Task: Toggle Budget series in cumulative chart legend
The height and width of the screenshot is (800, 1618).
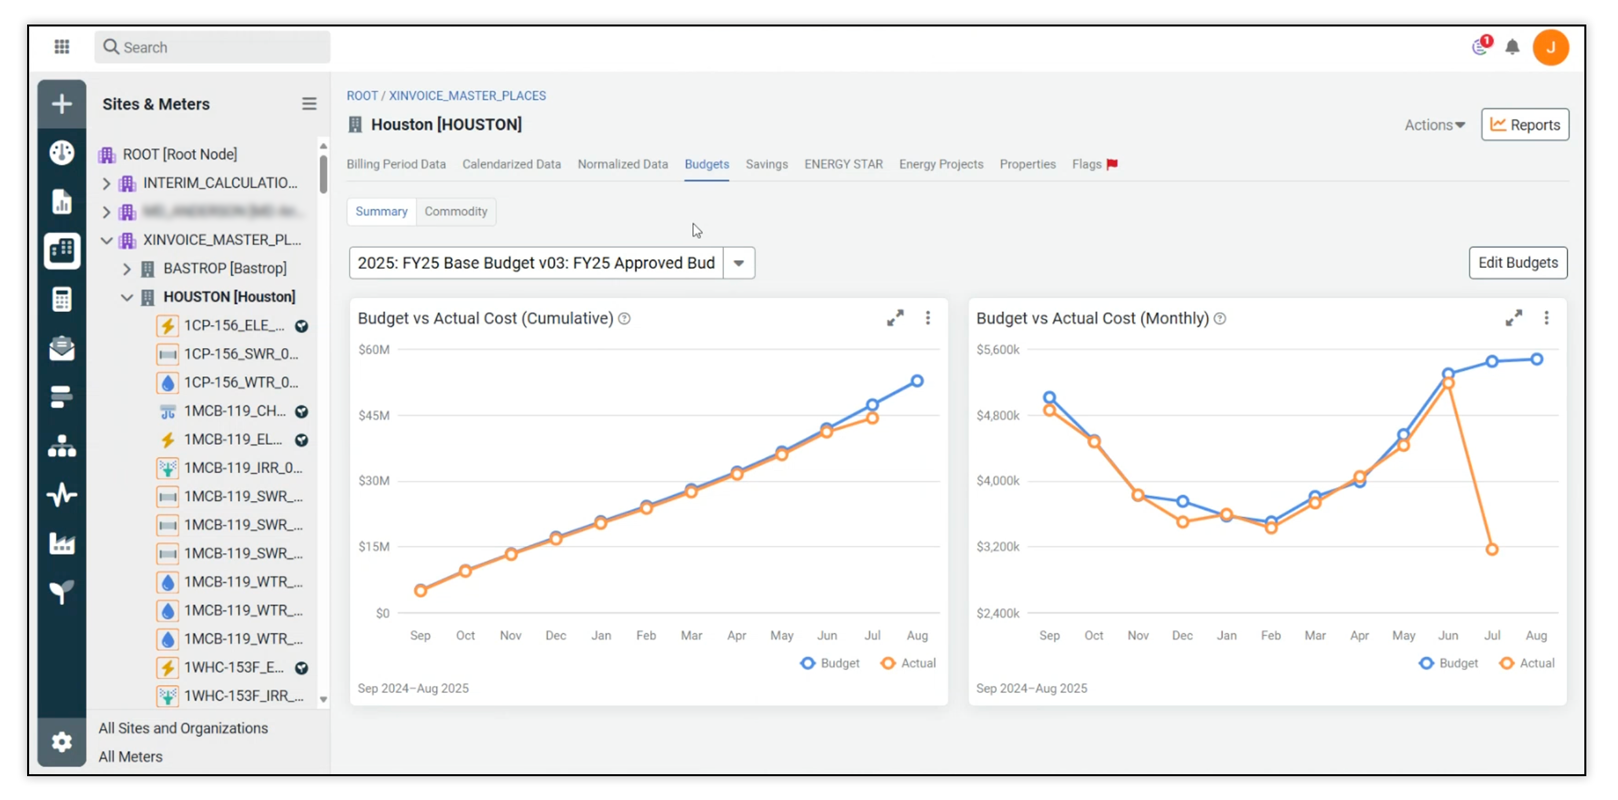Action: tap(830, 663)
